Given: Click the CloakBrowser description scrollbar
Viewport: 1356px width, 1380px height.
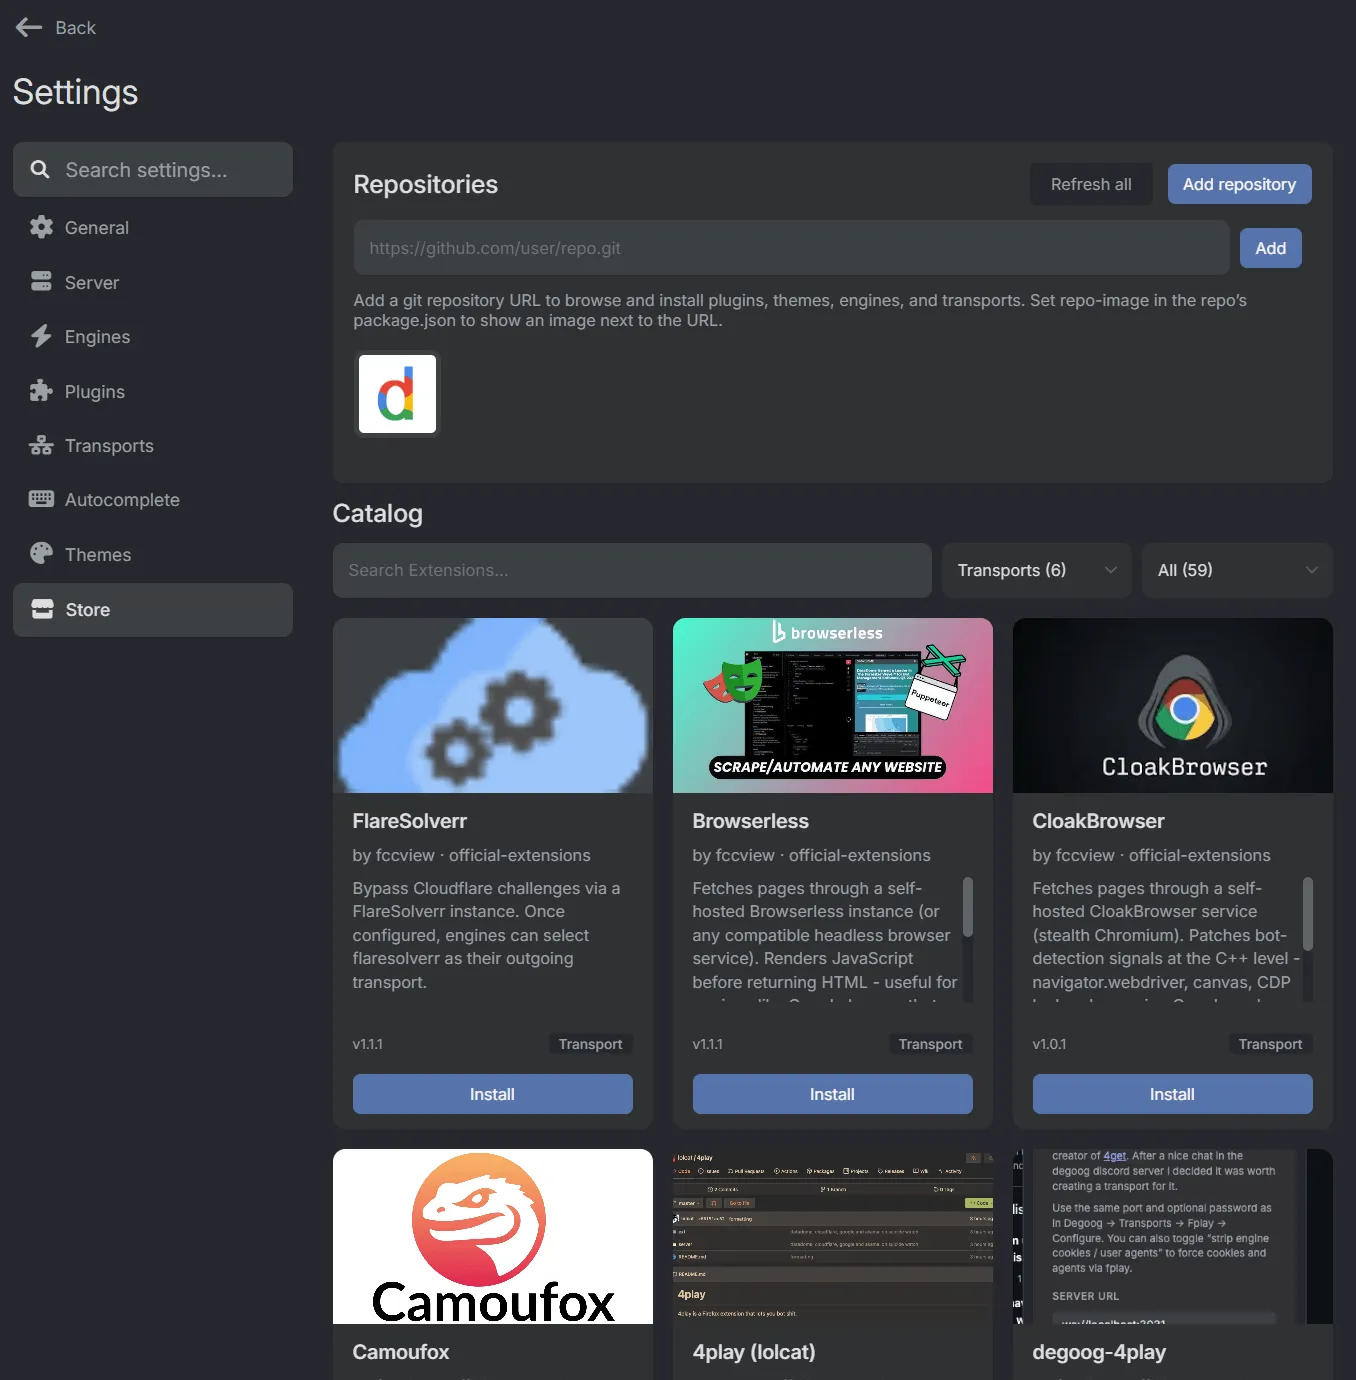Looking at the screenshot, I should (1307, 914).
